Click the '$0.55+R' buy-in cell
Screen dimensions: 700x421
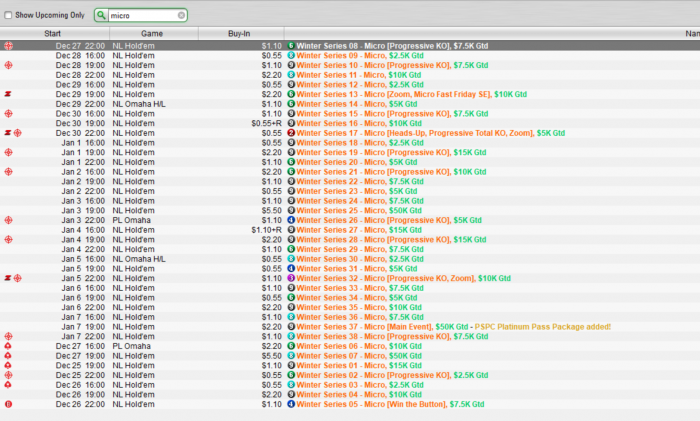267,123
